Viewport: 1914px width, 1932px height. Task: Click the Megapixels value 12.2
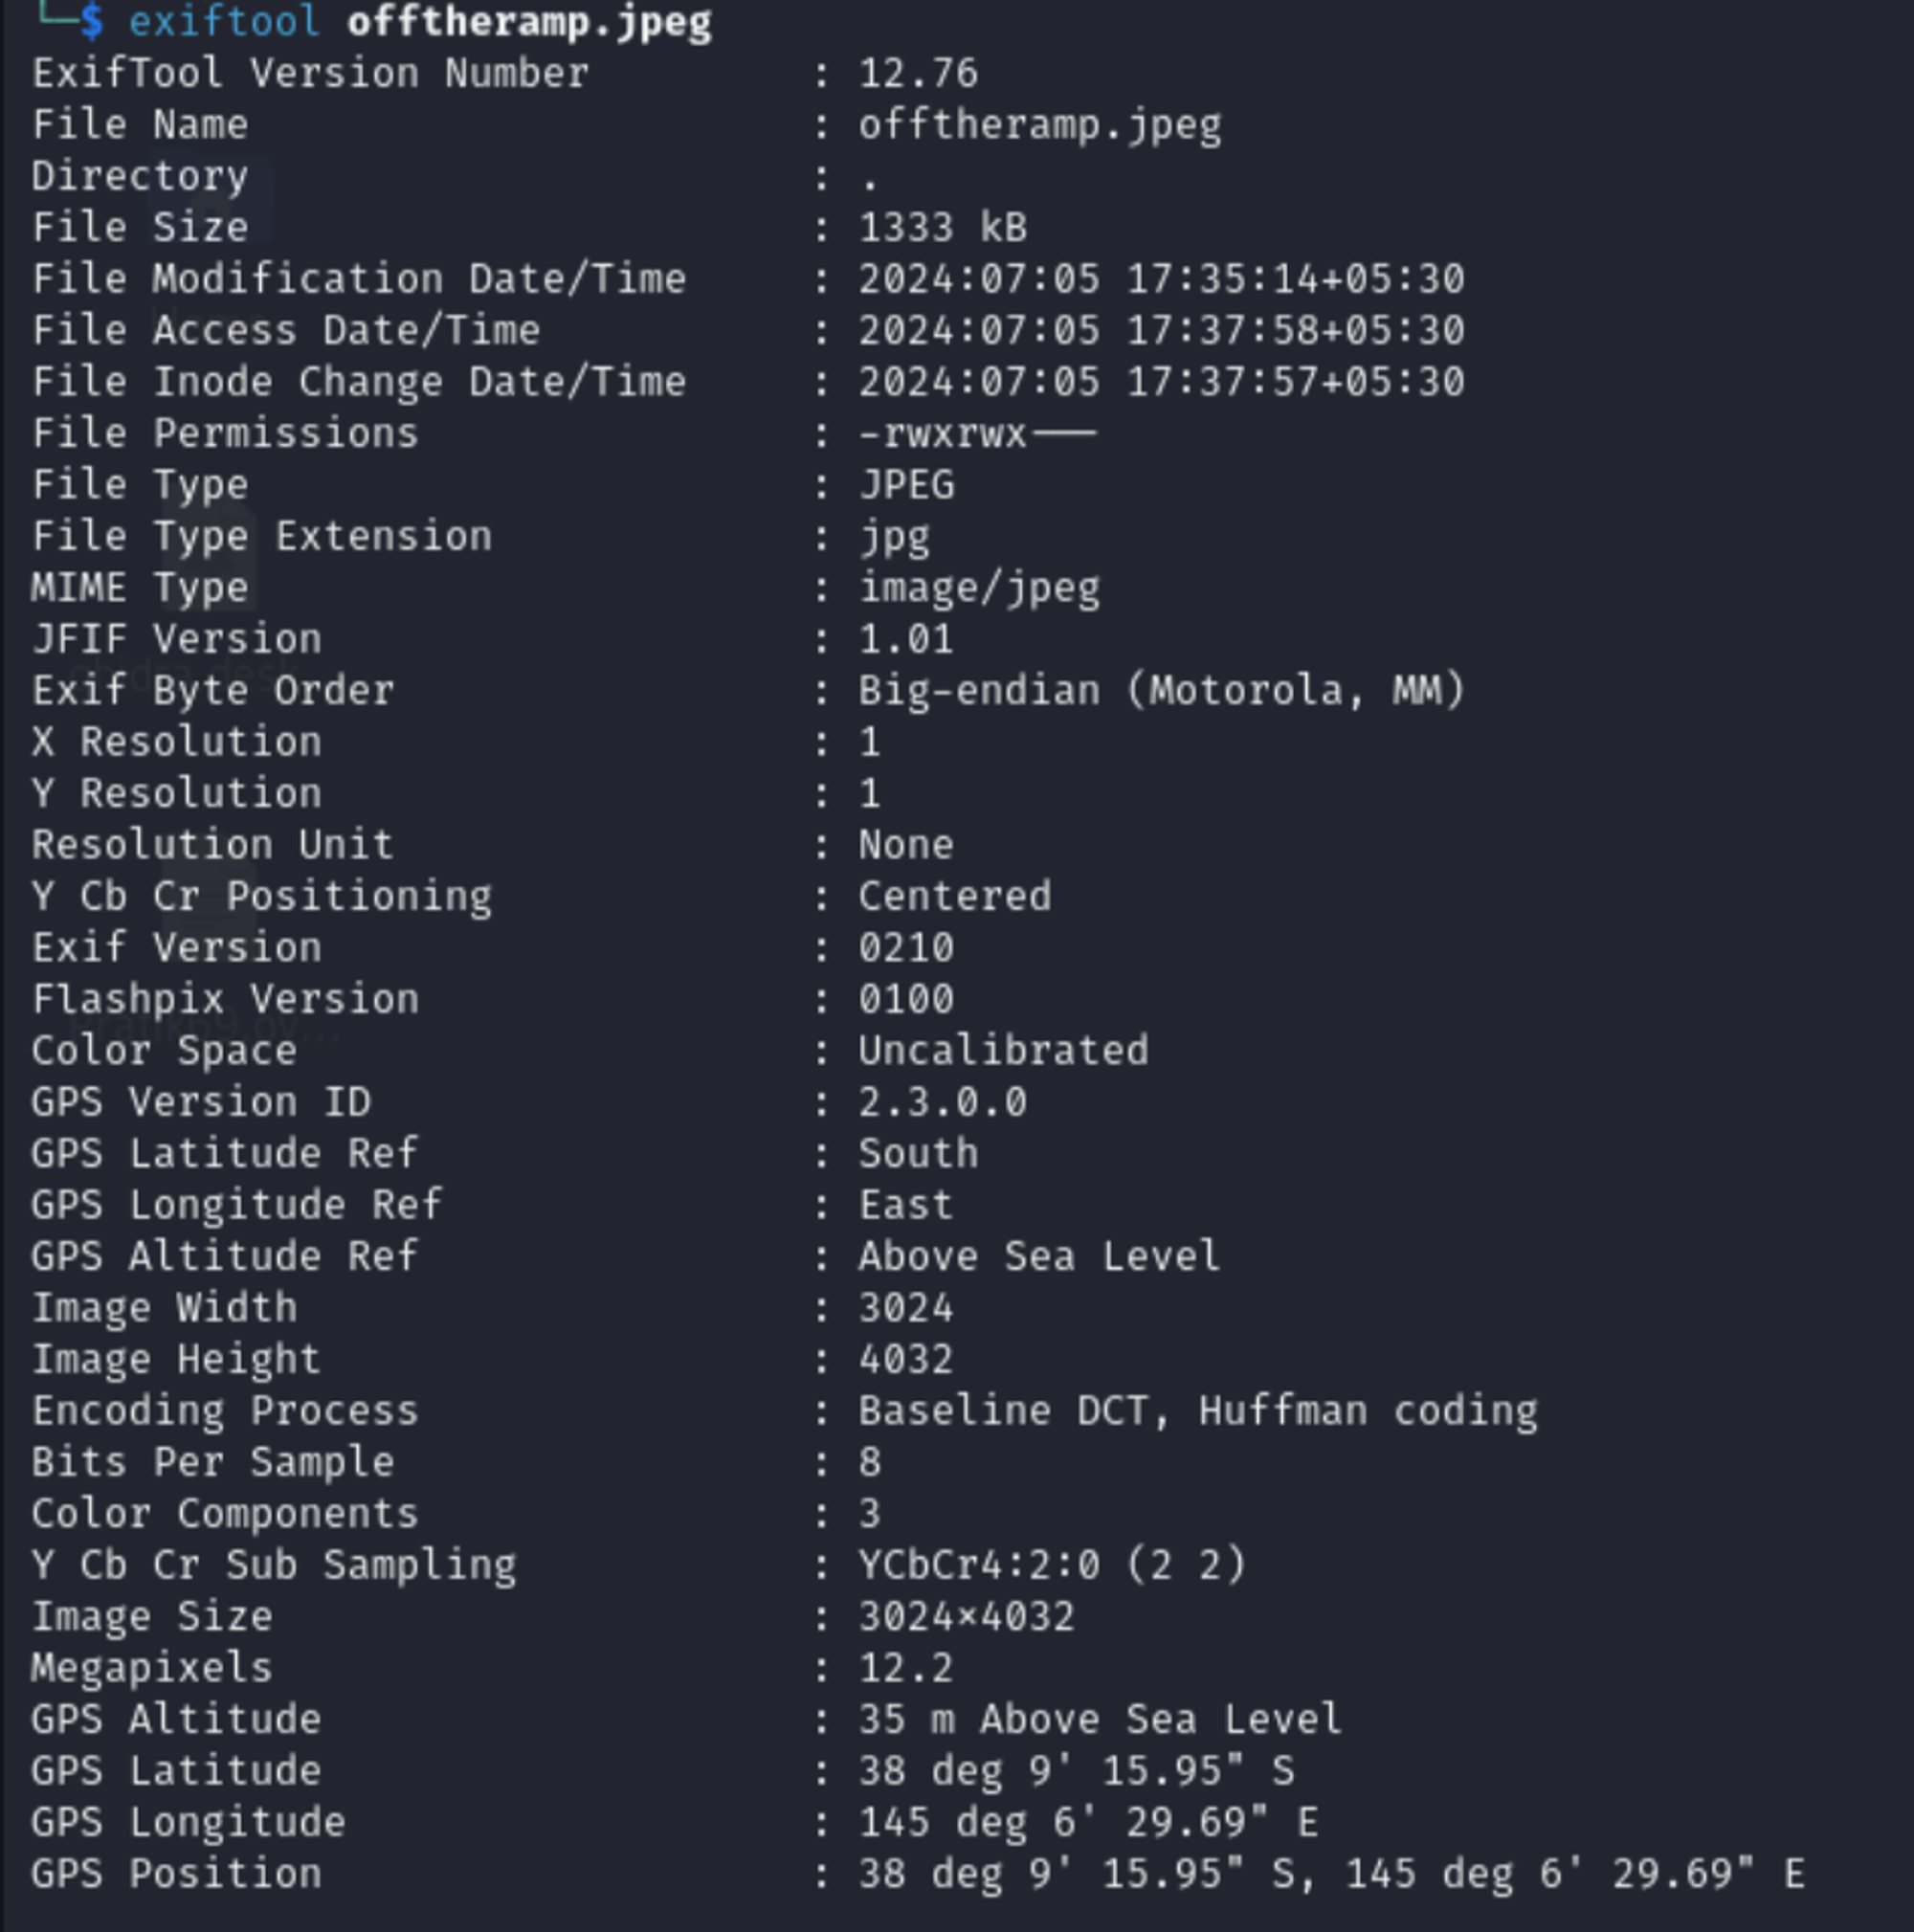coord(905,1668)
